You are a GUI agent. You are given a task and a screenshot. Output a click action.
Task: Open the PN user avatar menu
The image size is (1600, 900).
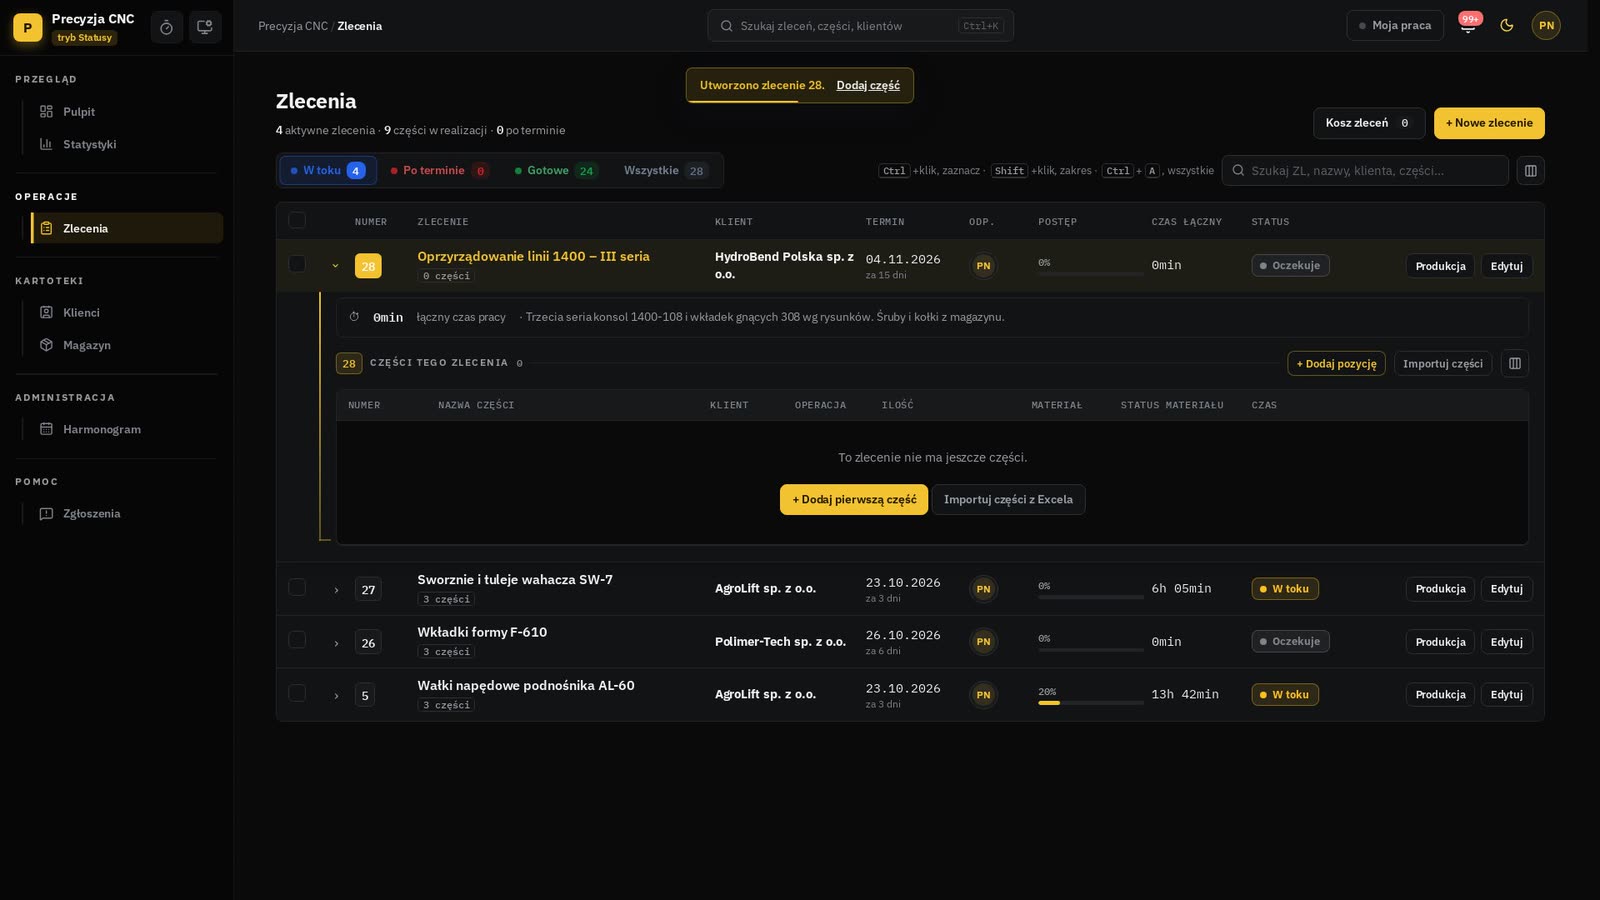click(x=1546, y=25)
